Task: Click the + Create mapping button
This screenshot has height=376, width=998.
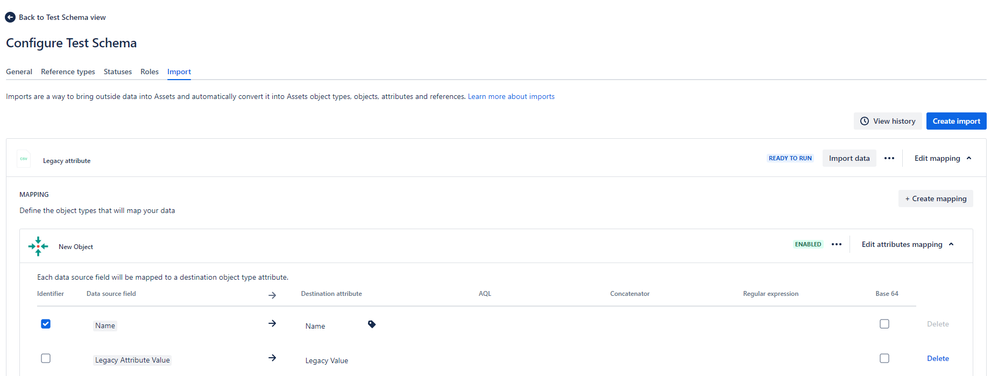Action: (x=936, y=198)
